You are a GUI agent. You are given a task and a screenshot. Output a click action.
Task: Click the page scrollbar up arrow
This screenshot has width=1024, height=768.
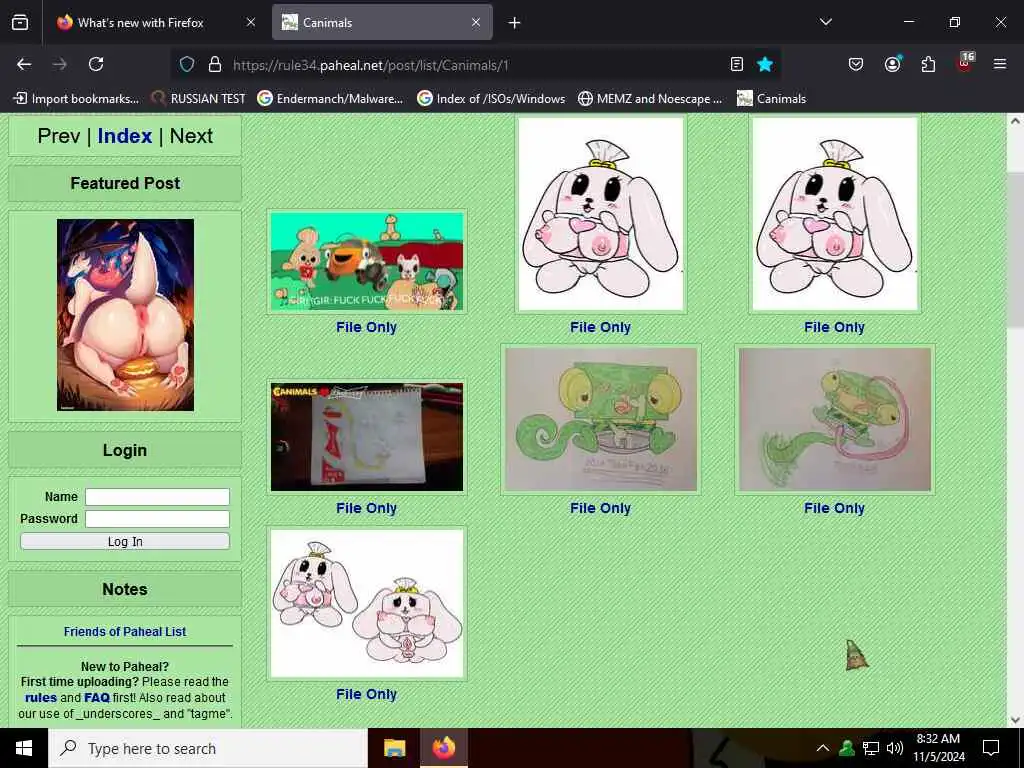point(1015,121)
